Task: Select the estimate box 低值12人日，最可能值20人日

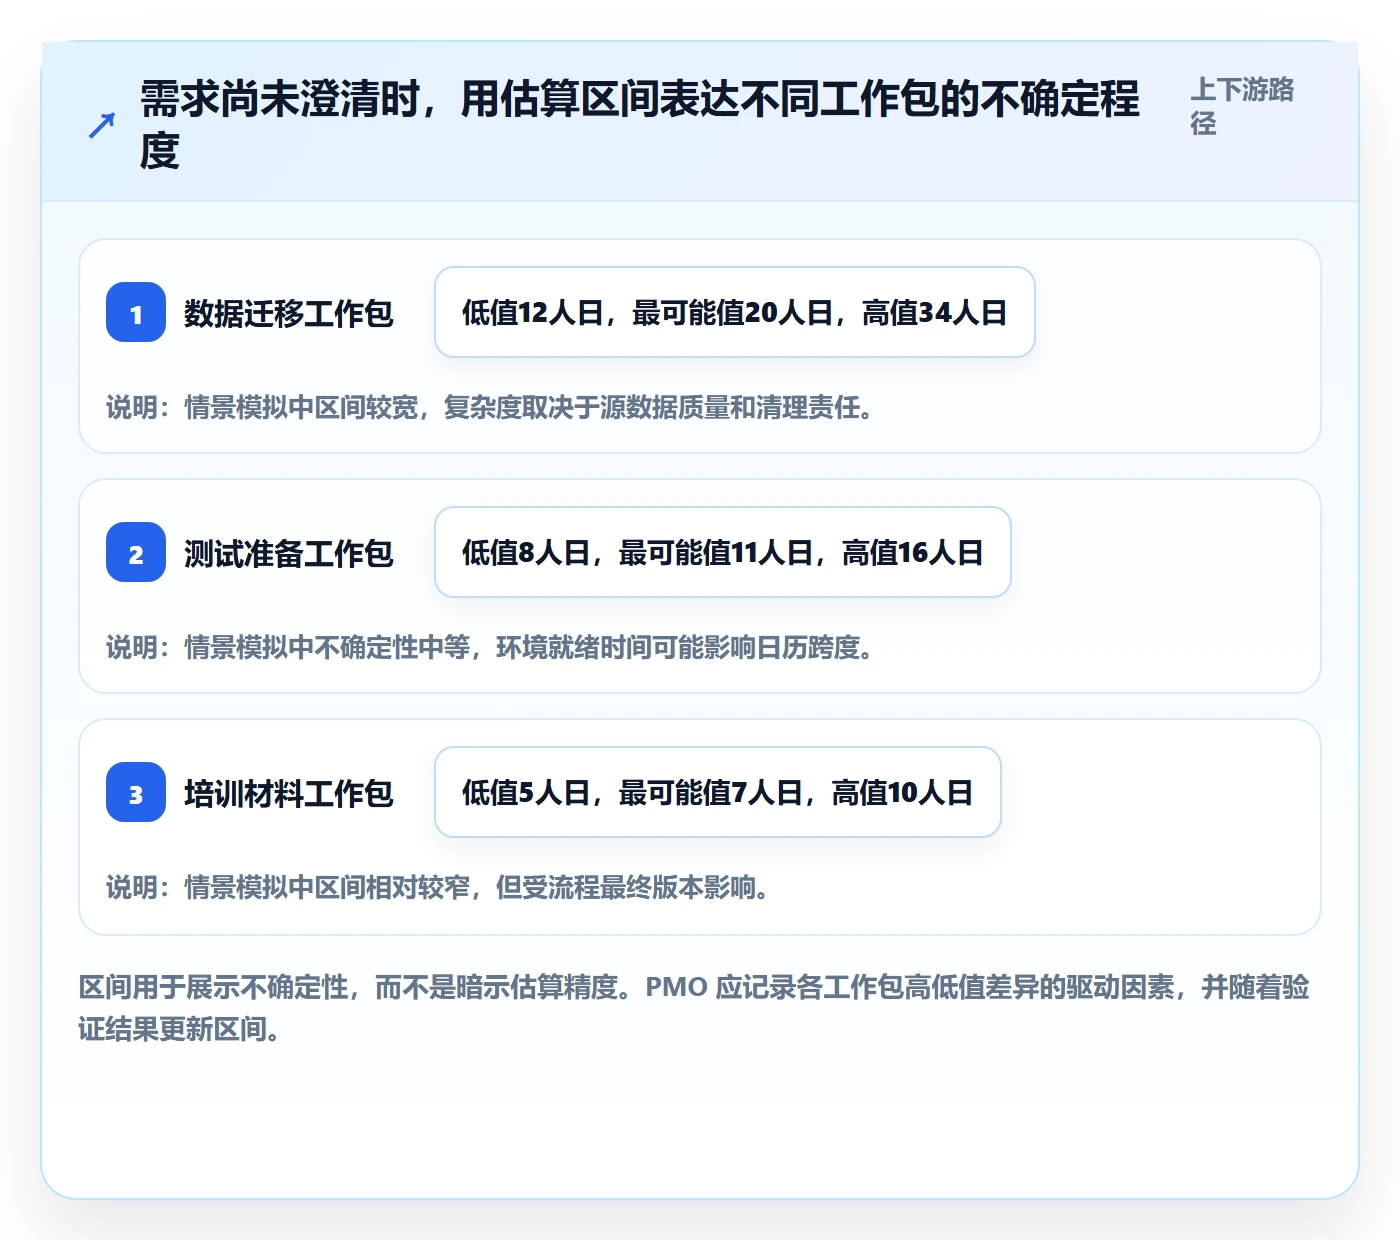Action: 735,312
